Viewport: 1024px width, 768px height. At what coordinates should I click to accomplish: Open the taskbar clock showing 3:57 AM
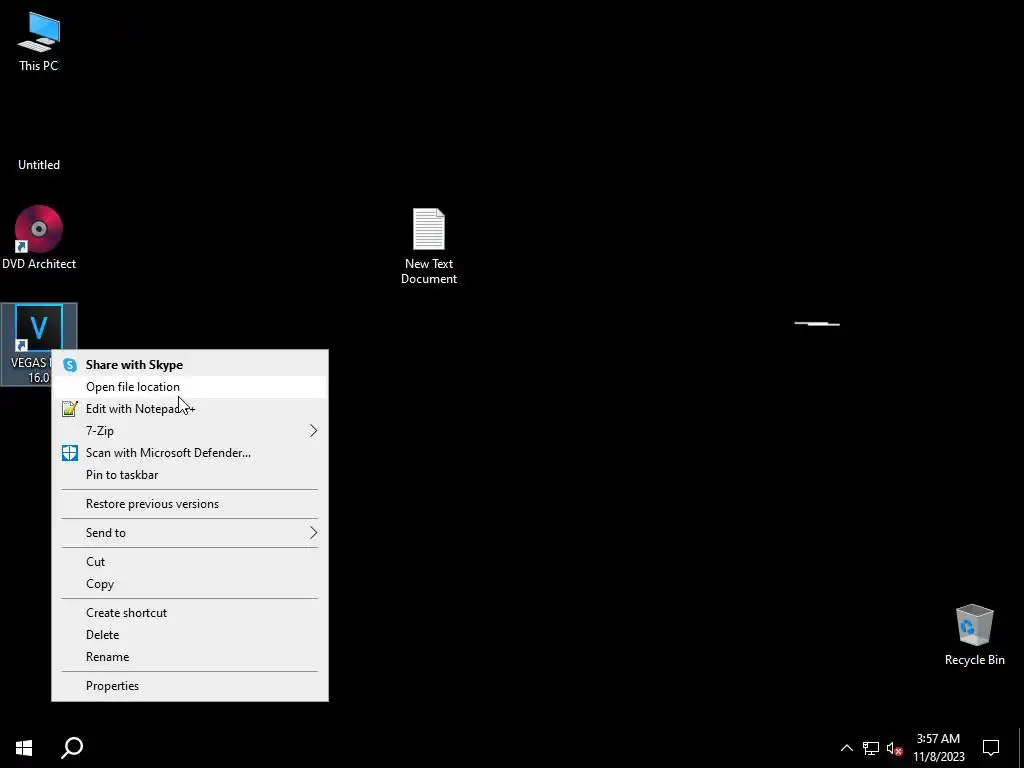coord(938,747)
